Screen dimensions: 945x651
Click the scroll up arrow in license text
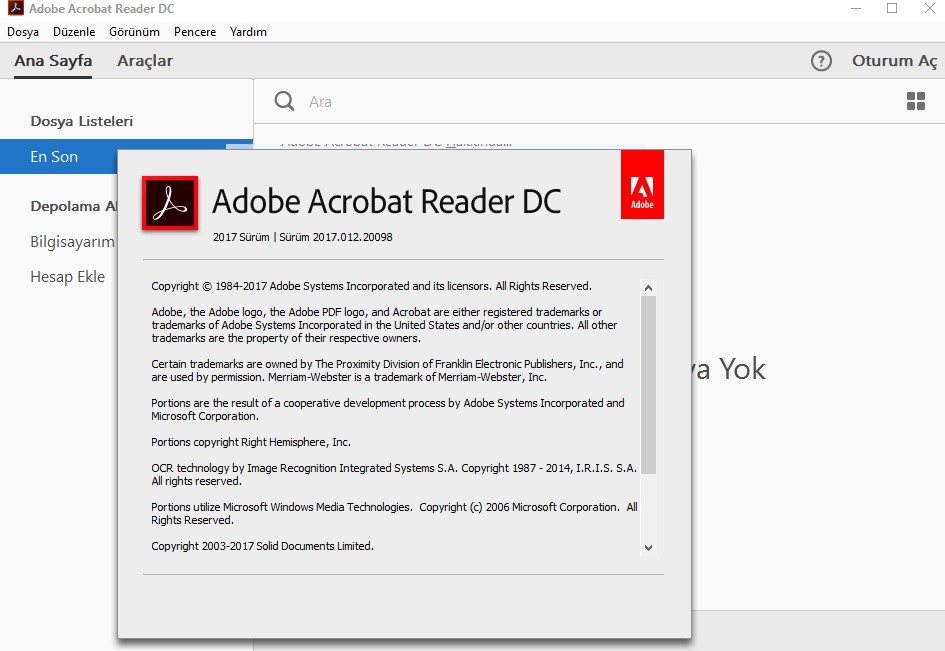[x=648, y=288]
